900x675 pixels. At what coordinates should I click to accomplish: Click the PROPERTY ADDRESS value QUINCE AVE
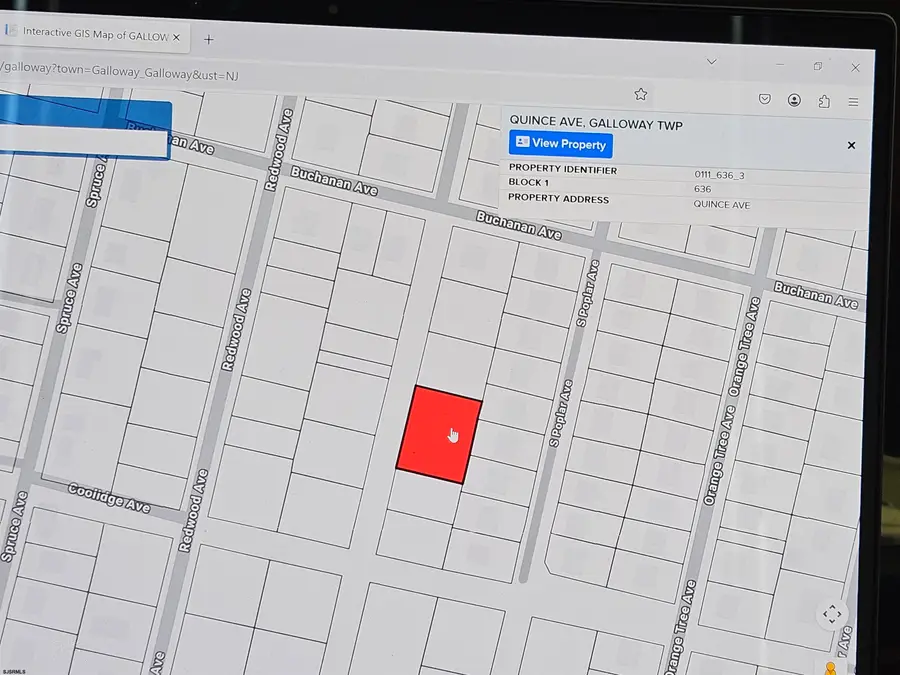pyautogui.click(x=721, y=204)
